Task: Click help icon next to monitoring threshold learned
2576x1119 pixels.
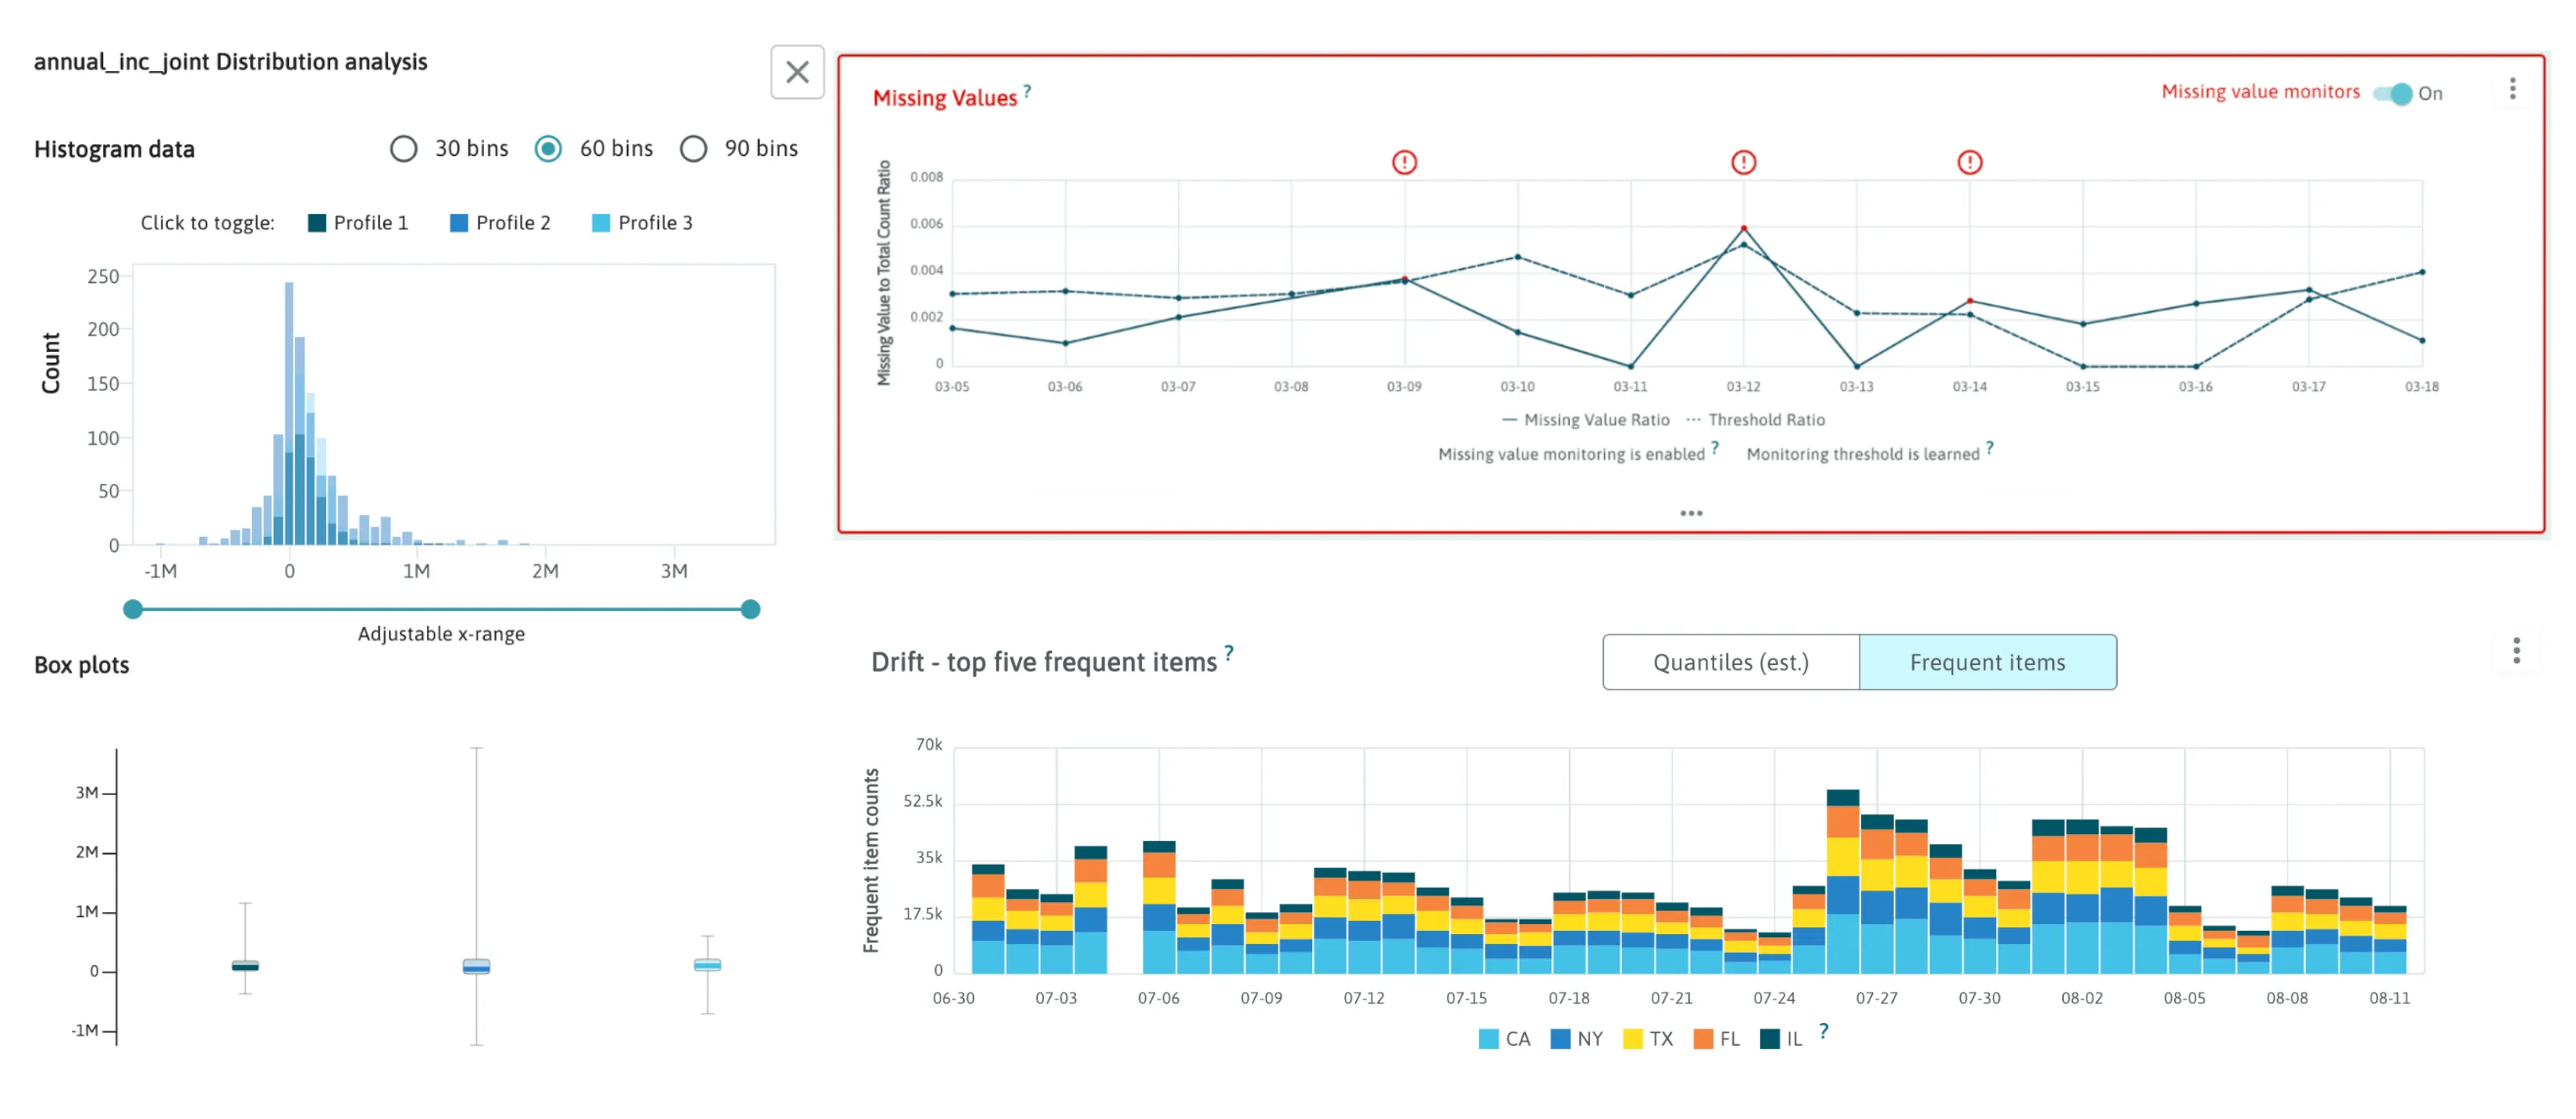Action: [1990, 448]
